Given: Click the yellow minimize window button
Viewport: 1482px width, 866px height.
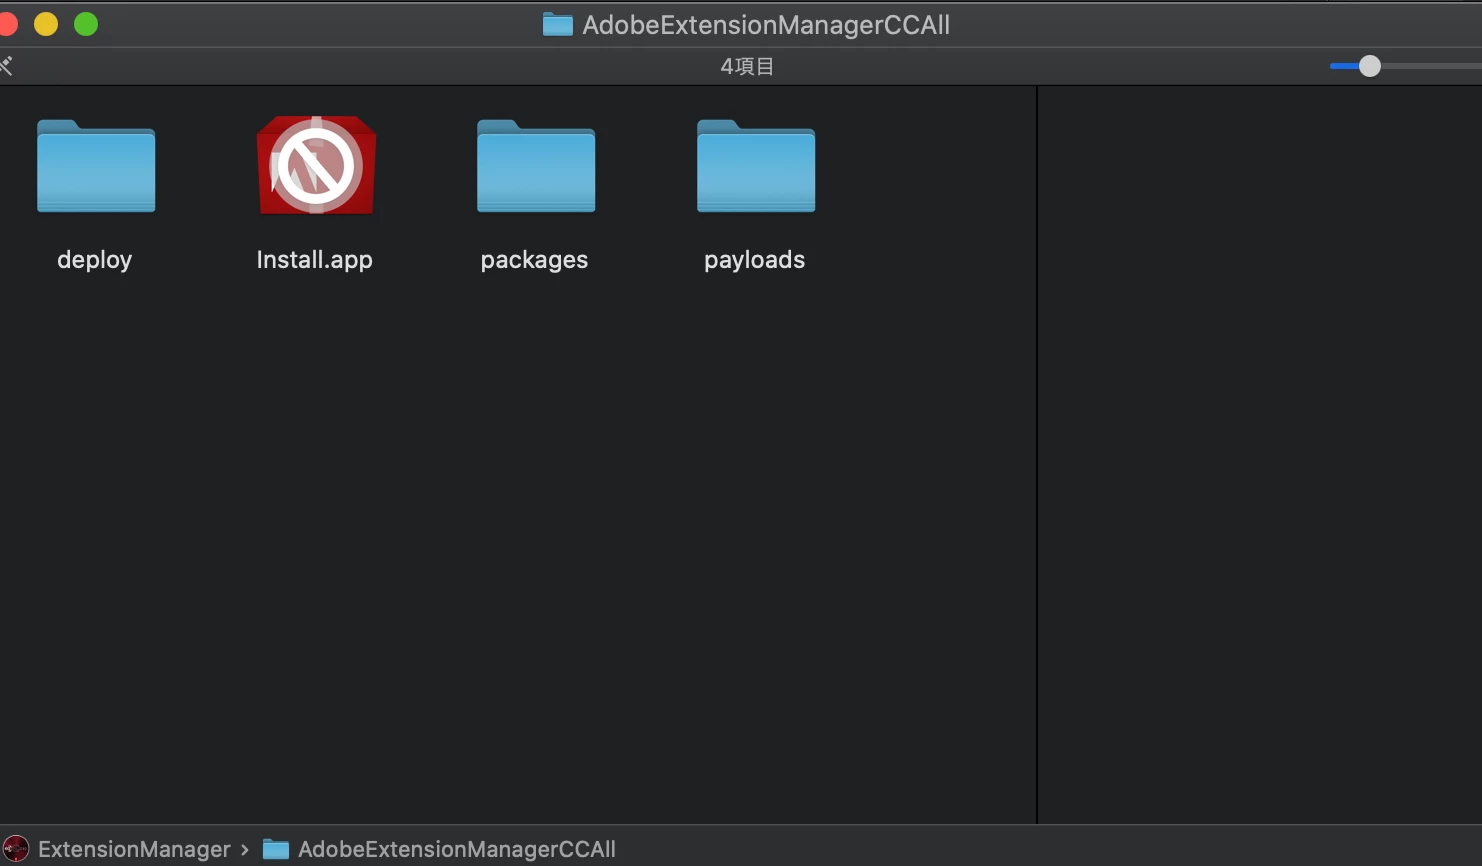Looking at the screenshot, I should 46,24.
